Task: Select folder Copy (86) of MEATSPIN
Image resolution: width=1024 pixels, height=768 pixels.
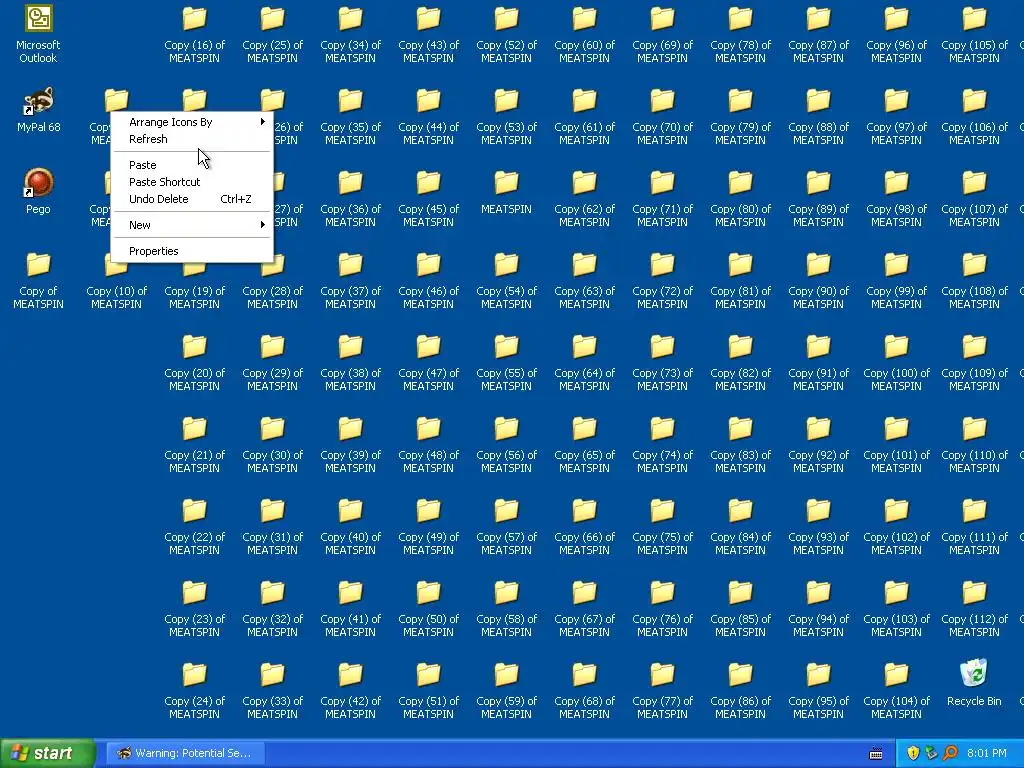Action: 740,690
